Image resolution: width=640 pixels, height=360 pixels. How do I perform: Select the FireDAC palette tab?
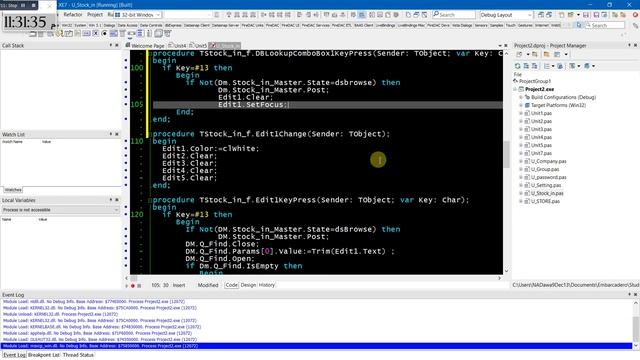272,25
